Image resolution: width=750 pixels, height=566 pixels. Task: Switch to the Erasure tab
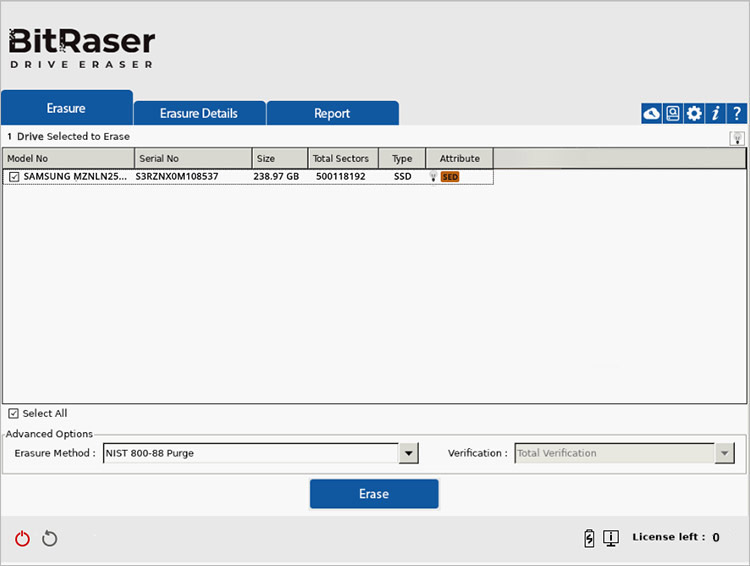click(66, 108)
